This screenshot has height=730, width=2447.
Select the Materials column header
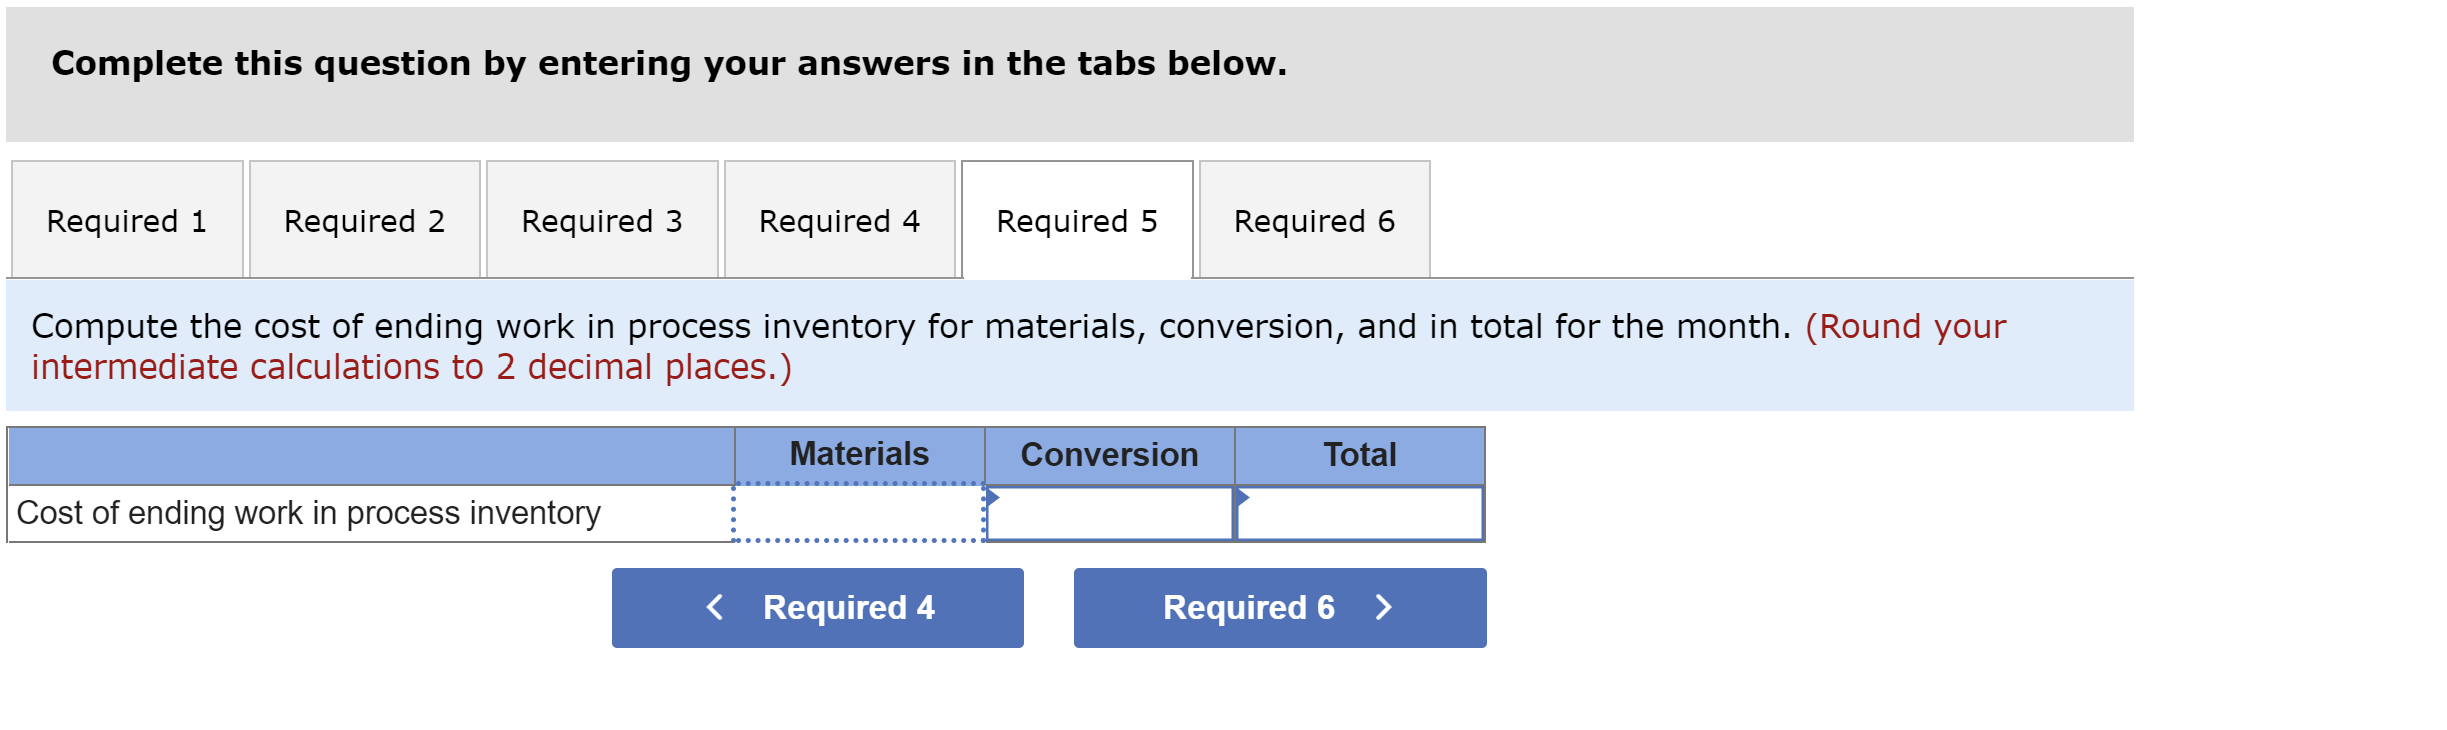[x=858, y=453]
